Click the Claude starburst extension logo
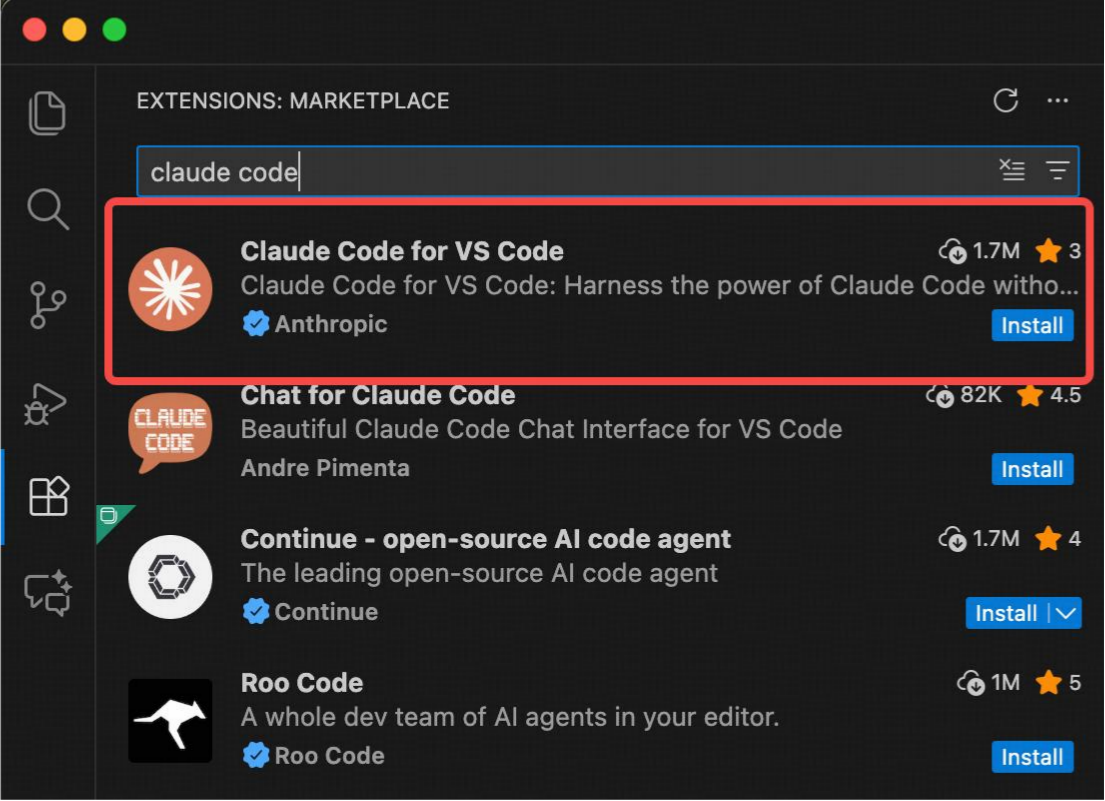The width and height of the screenshot is (1105, 801). 171,289
